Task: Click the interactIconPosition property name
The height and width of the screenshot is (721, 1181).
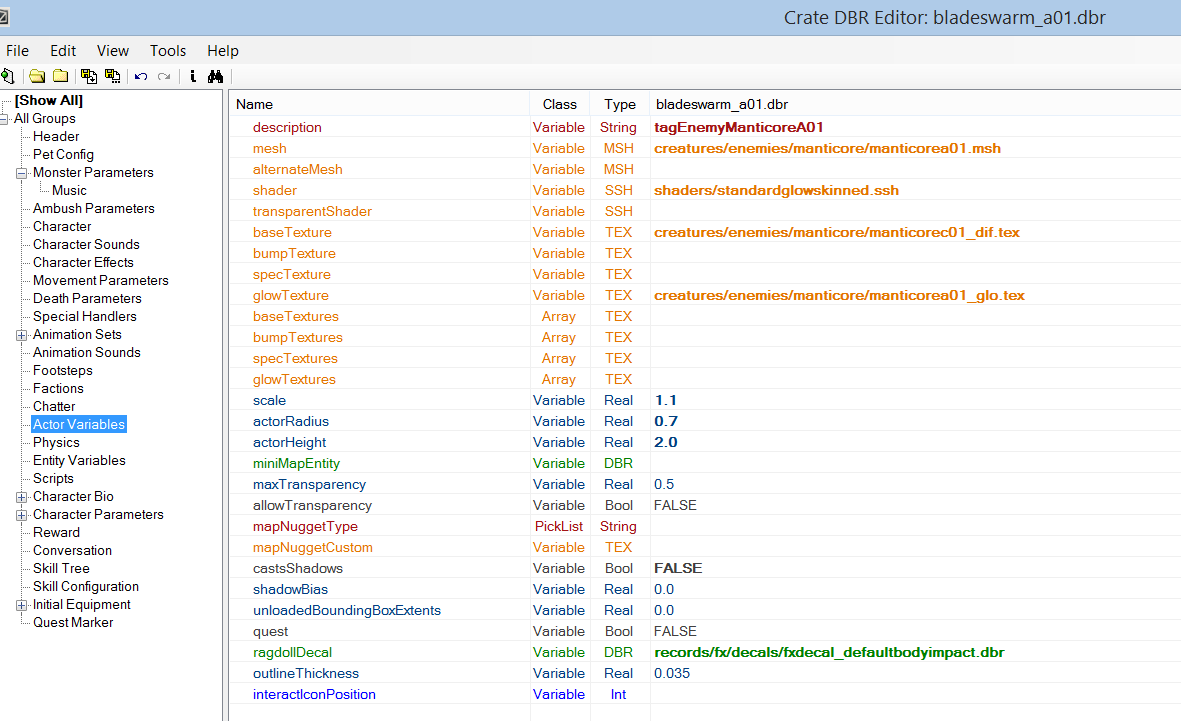Action: (314, 695)
